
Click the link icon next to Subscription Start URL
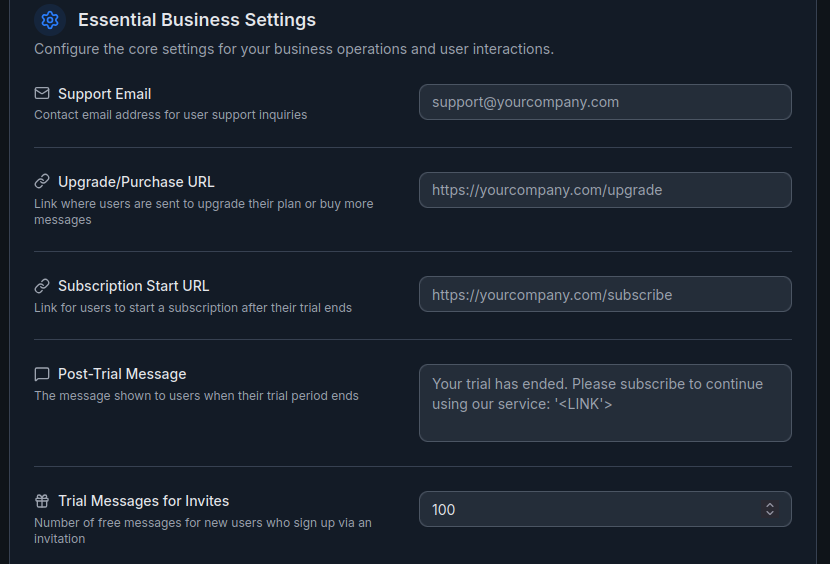[x=42, y=286]
